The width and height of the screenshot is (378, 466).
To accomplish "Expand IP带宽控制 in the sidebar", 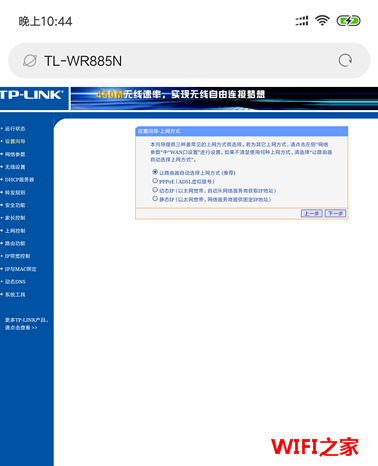I will pyautogui.click(x=17, y=256).
